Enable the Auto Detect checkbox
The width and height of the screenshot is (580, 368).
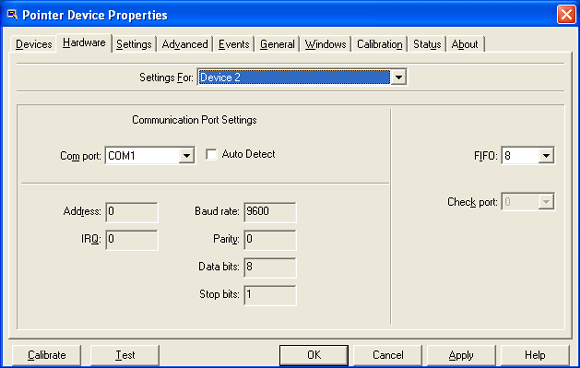211,154
